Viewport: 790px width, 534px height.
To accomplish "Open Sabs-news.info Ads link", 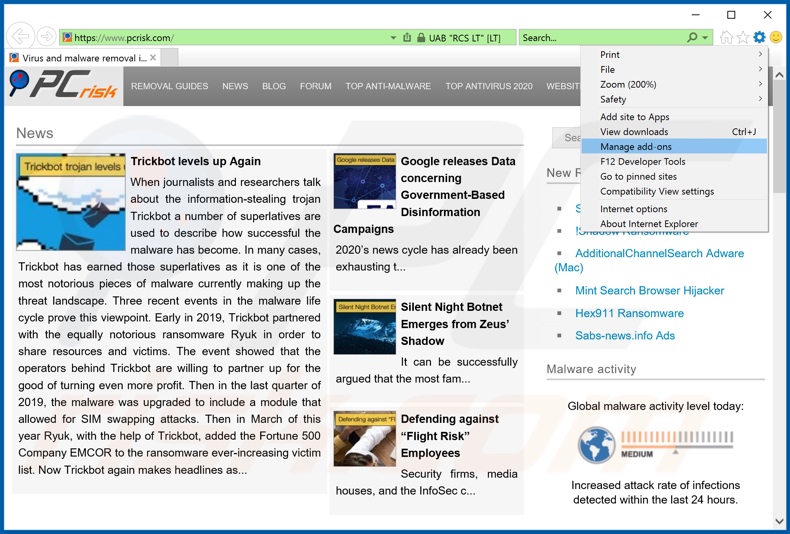I will click(625, 336).
